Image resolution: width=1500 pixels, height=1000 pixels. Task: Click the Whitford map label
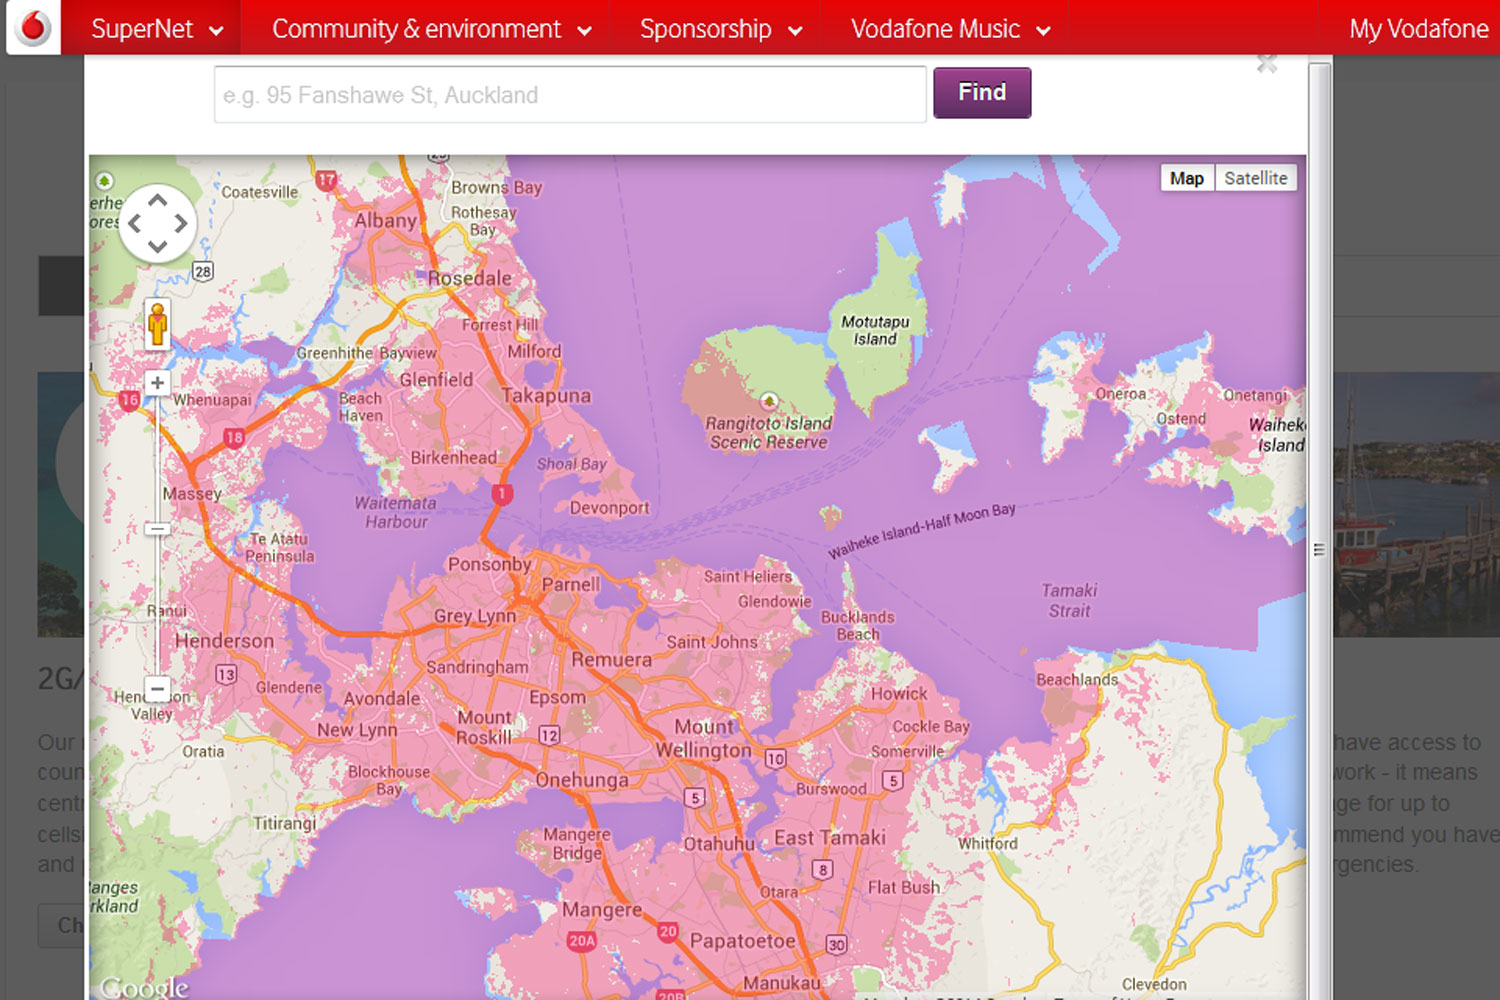pos(987,843)
